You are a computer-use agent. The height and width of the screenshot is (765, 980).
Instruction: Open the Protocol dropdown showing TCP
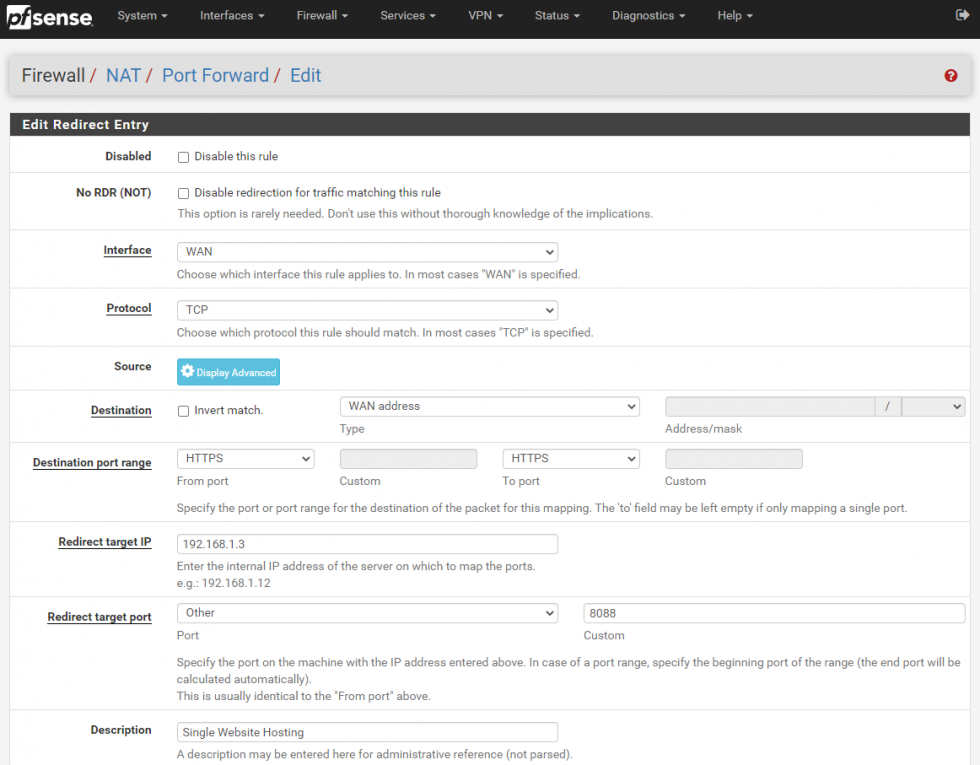click(367, 310)
